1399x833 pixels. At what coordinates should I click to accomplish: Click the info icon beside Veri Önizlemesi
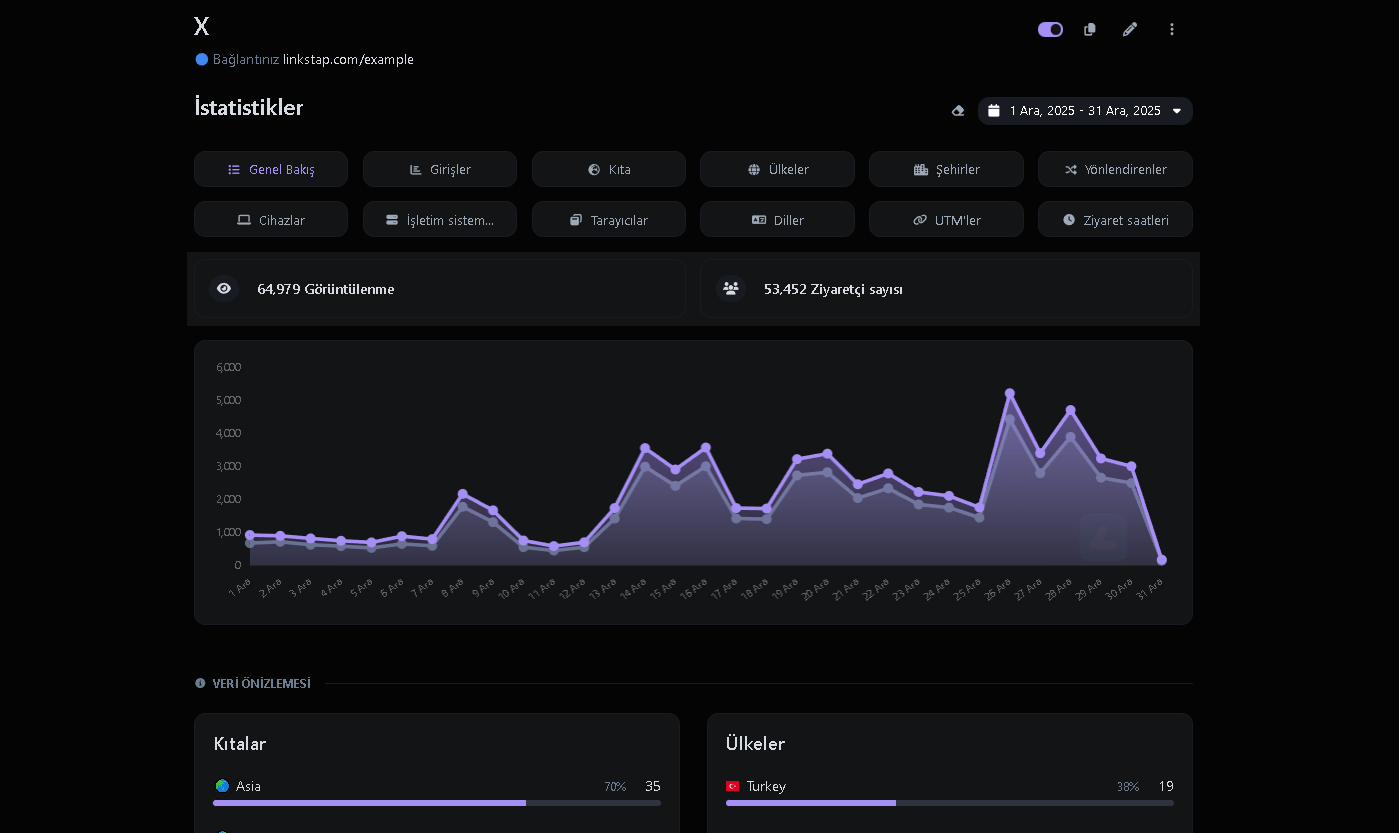pyautogui.click(x=200, y=683)
